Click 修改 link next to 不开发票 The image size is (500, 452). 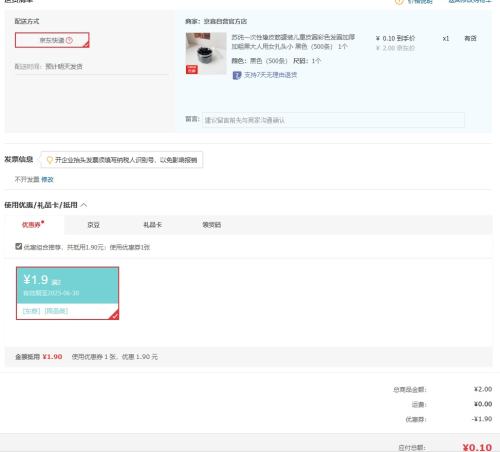[47, 179]
